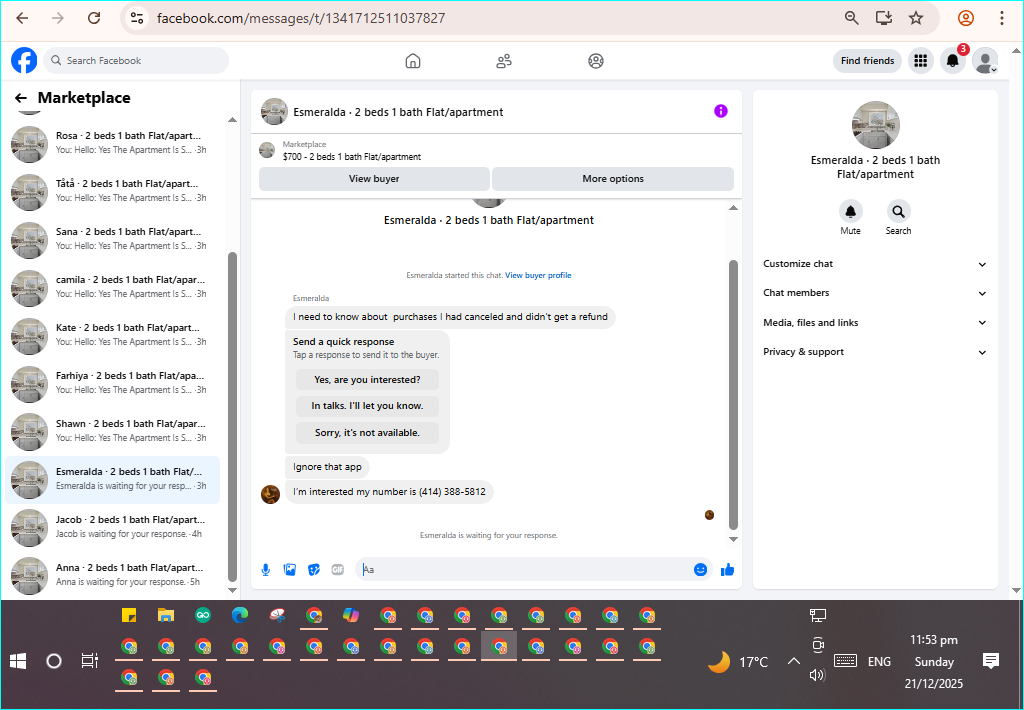Open the Anna conversation
Image resolution: width=1024 pixels, height=710 pixels.
[113, 575]
